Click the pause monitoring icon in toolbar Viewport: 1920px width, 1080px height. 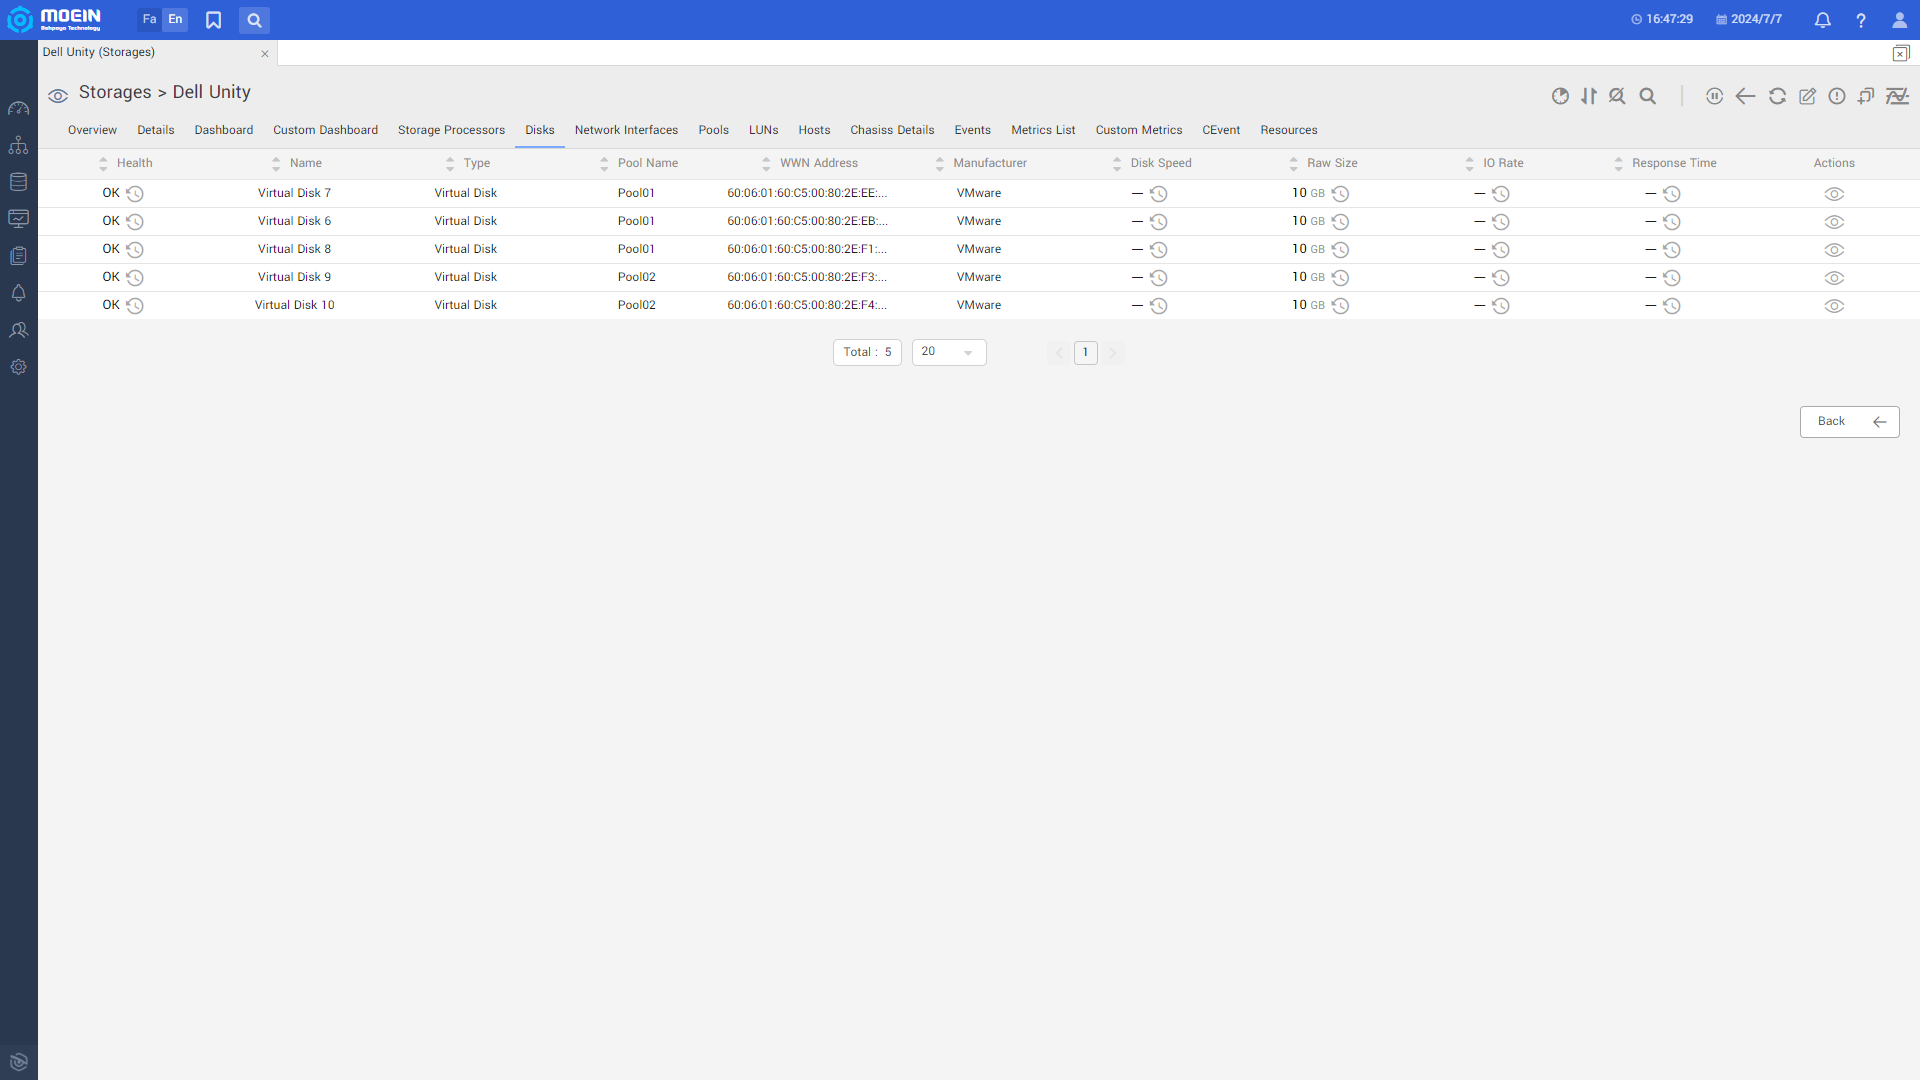coord(1714,96)
